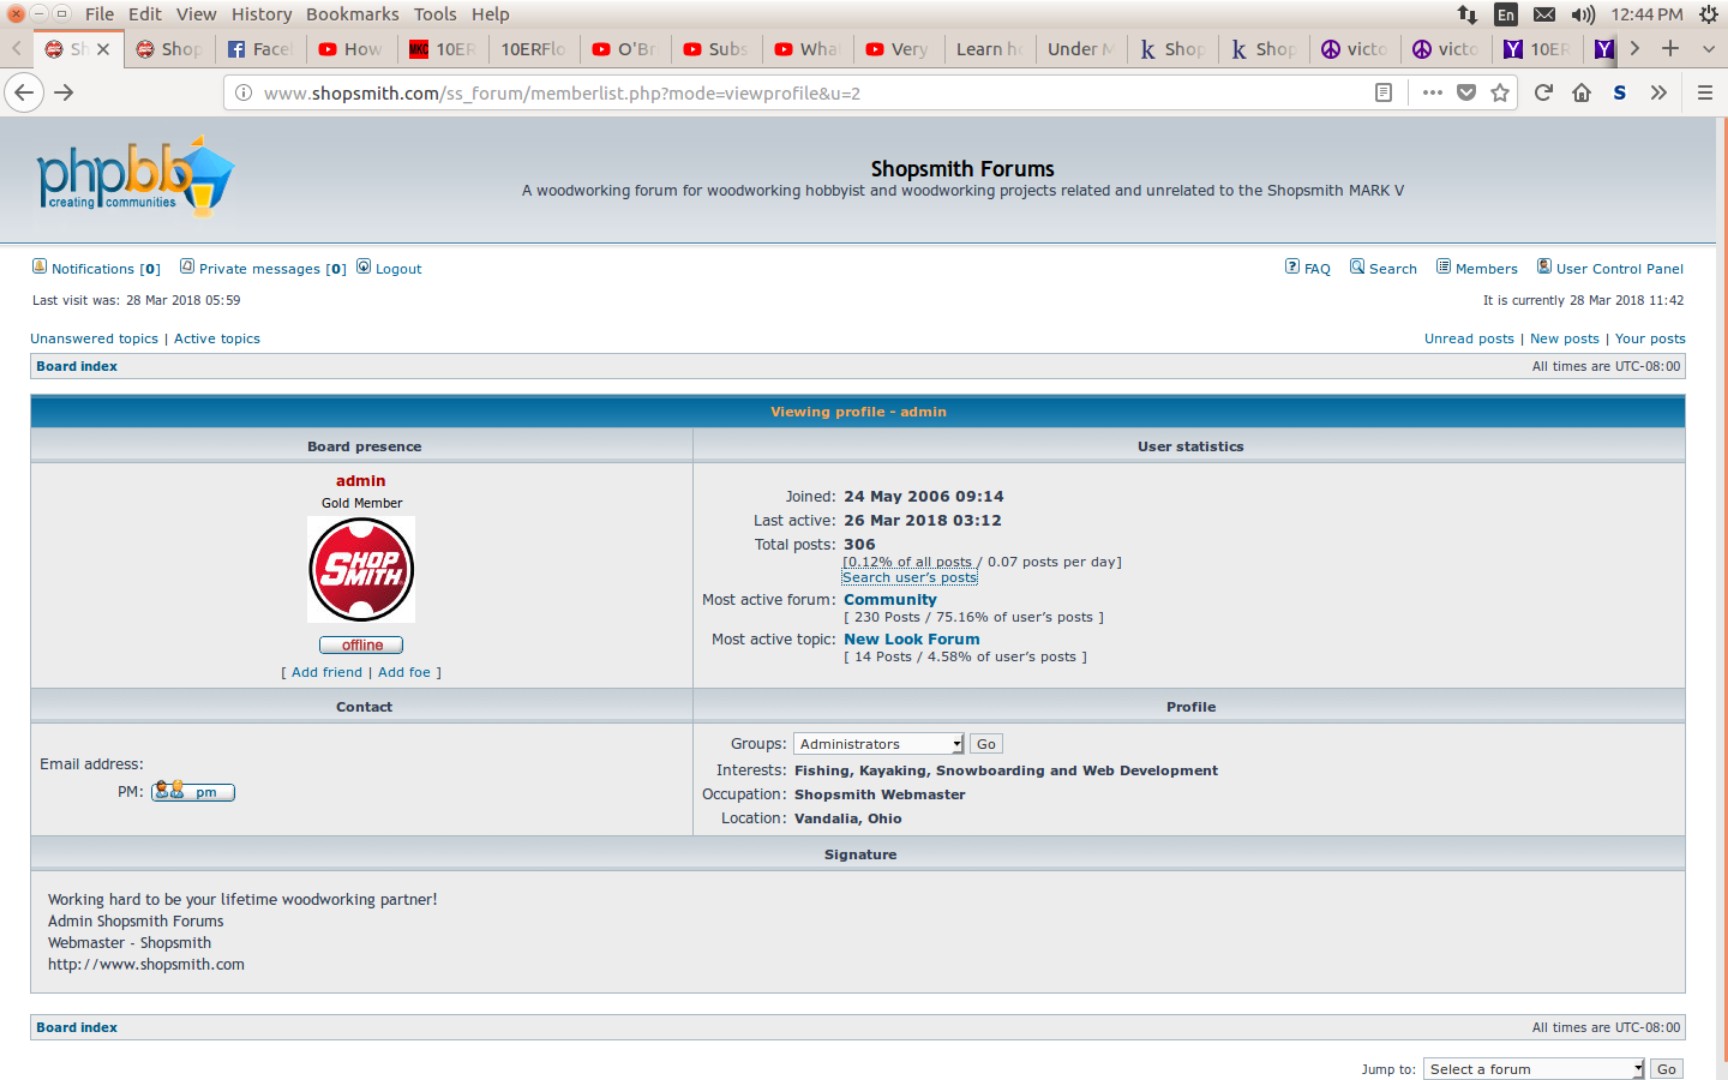Click the browser back arrow button
The width and height of the screenshot is (1728, 1080).
click(24, 93)
